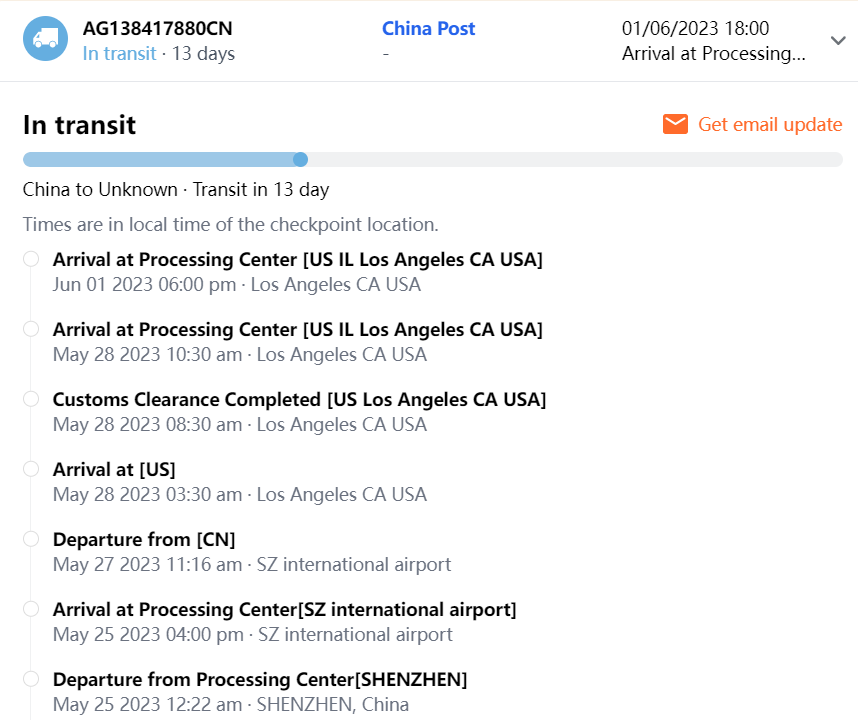Viewport: 858px width, 720px height.
Task: Click the Jun 01 checkpoint marker dot
Action: pyautogui.click(x=31, y=259)
